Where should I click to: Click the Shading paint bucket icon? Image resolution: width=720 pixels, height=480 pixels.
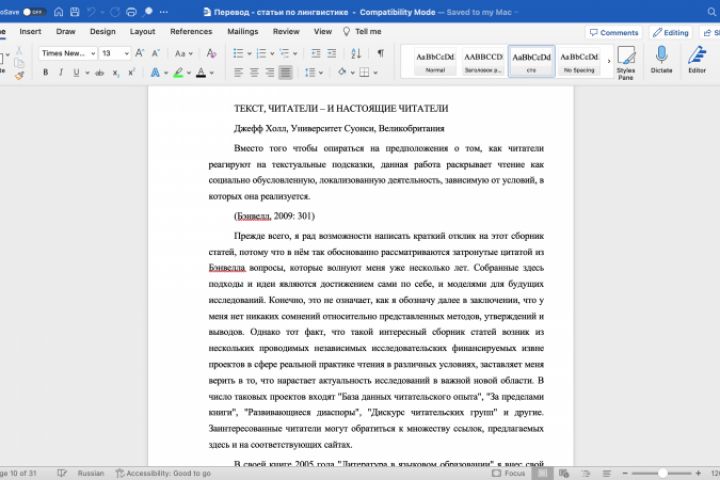click(x=342, y=73)
